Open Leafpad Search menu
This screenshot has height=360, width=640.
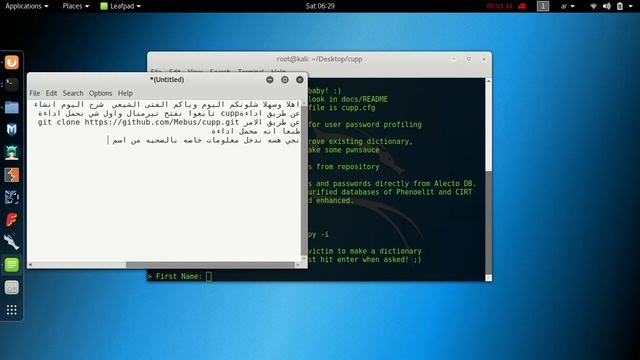pos(73,93)
